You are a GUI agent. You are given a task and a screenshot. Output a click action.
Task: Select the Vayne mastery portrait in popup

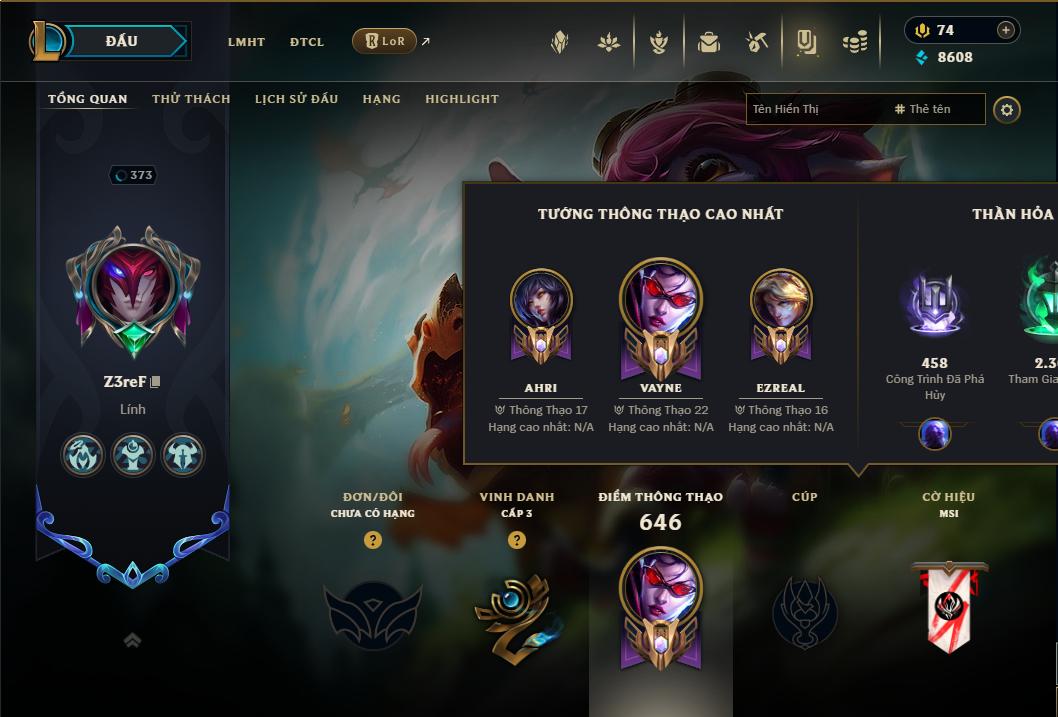[661, 317]
